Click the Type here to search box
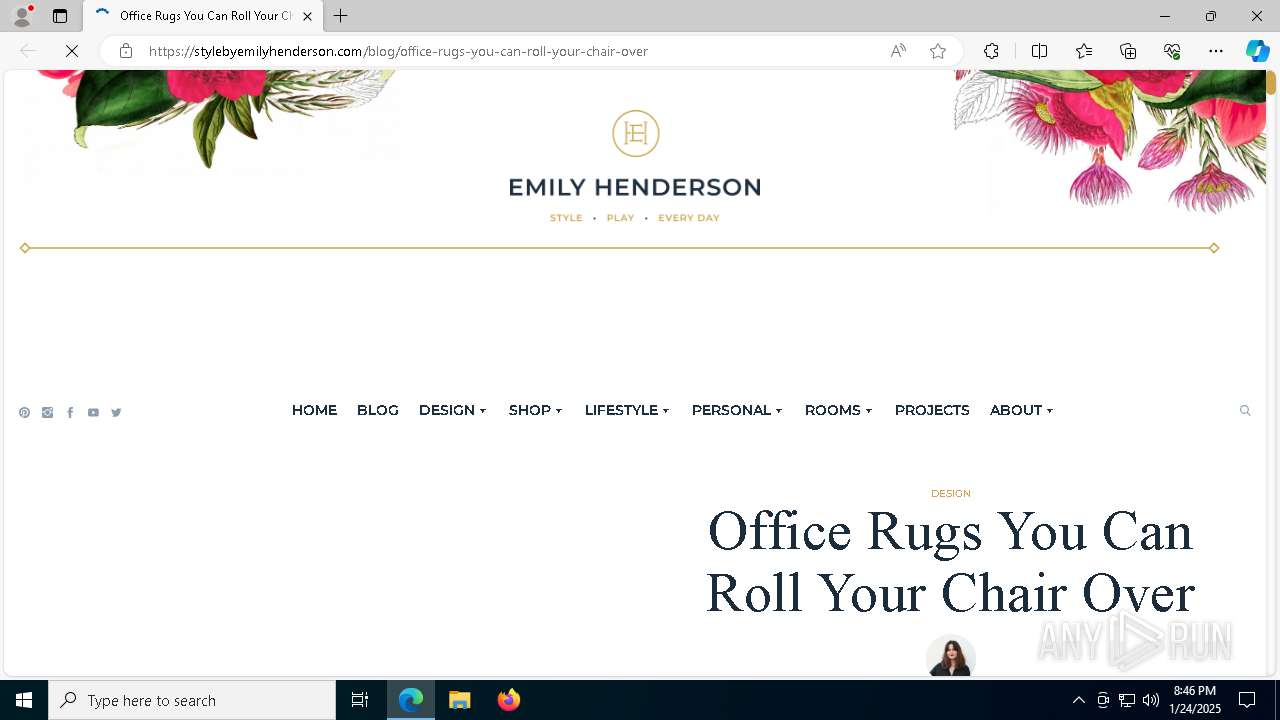 pyautogui.click(x=192, y=700)
